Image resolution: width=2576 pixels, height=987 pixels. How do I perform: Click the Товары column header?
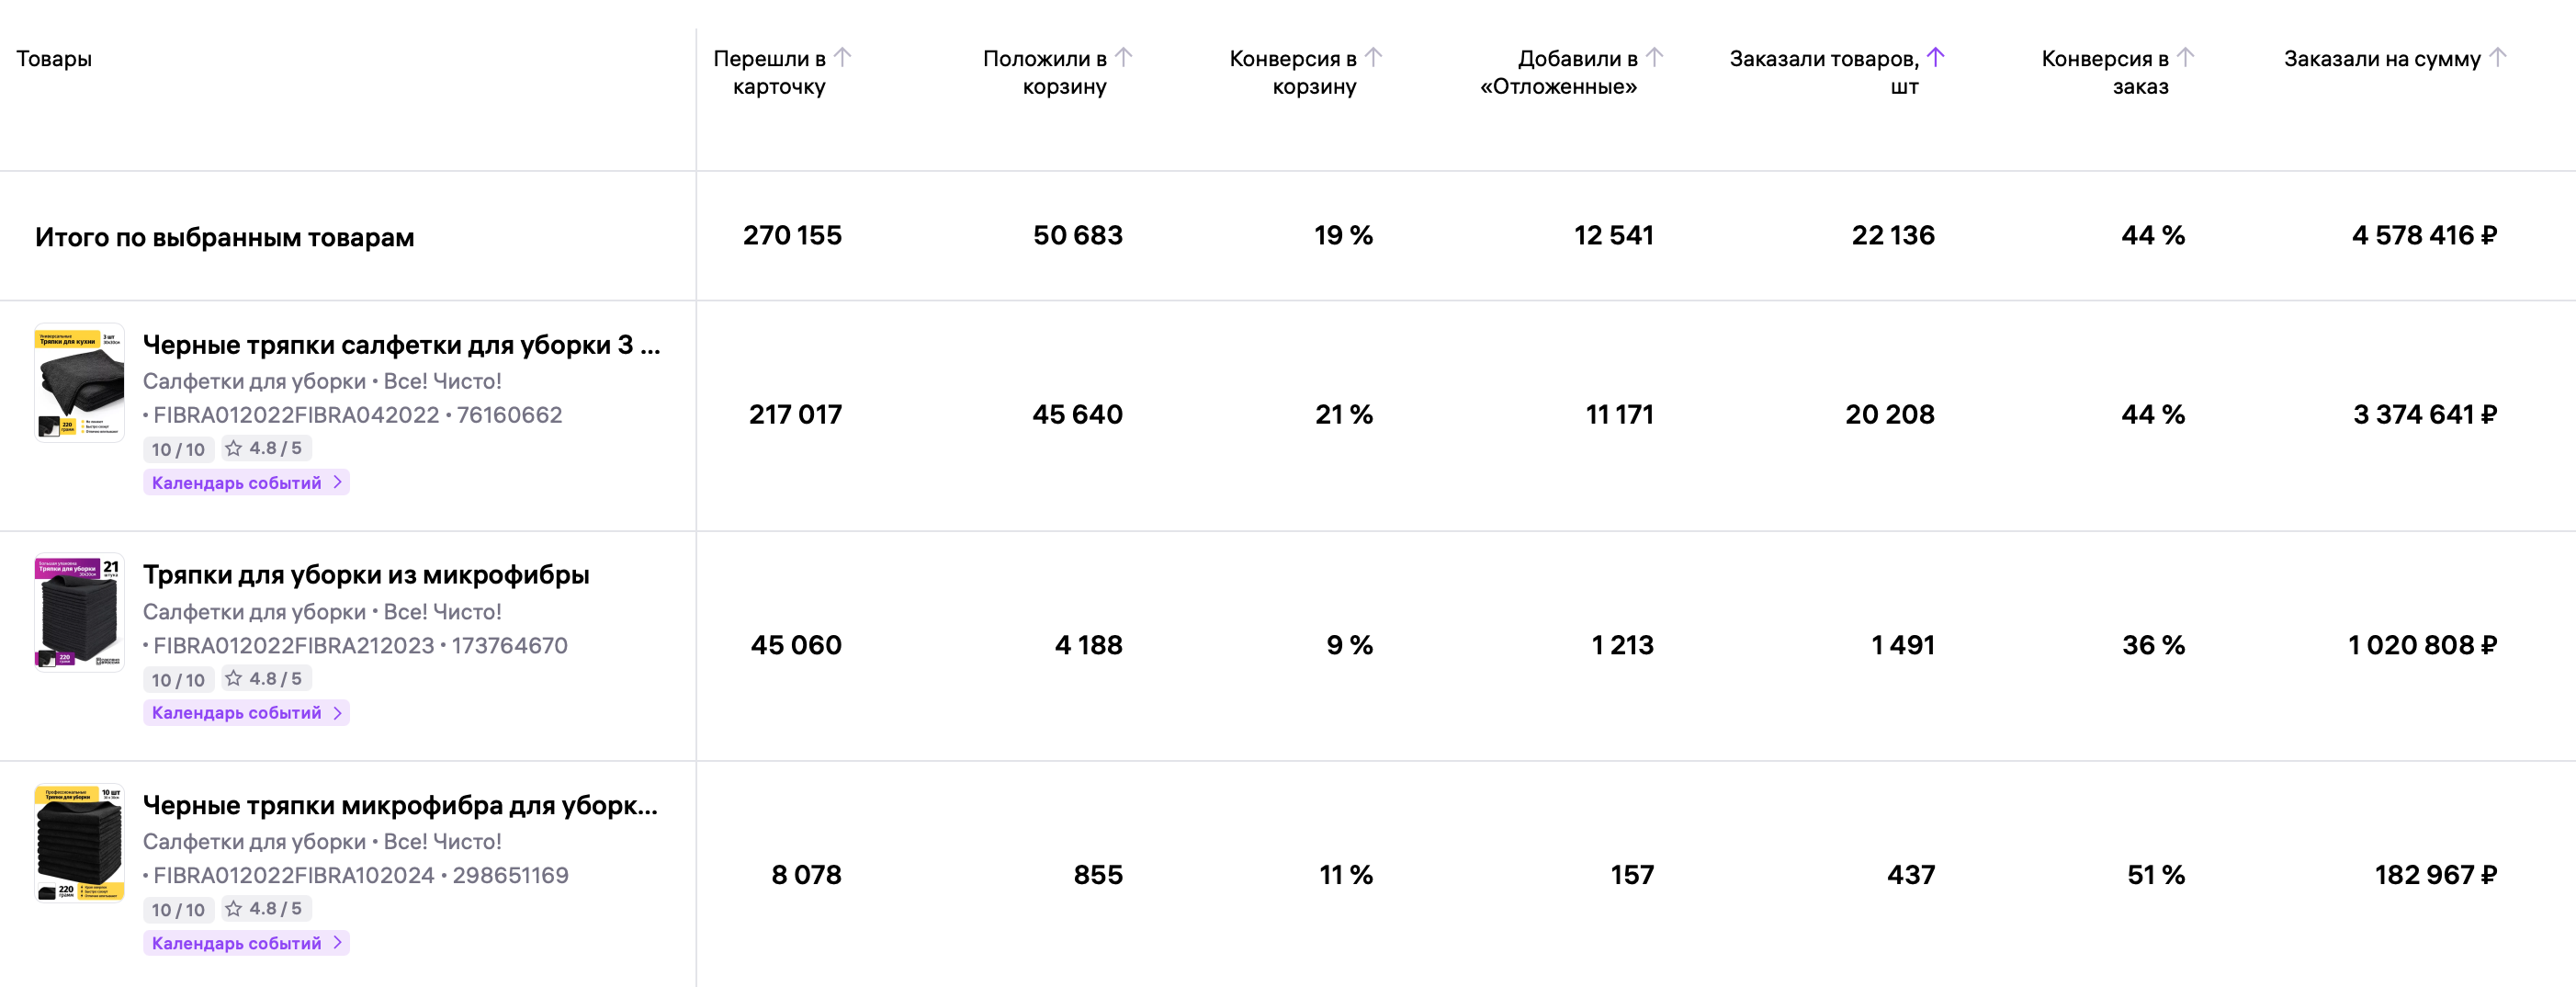point(54,59)
